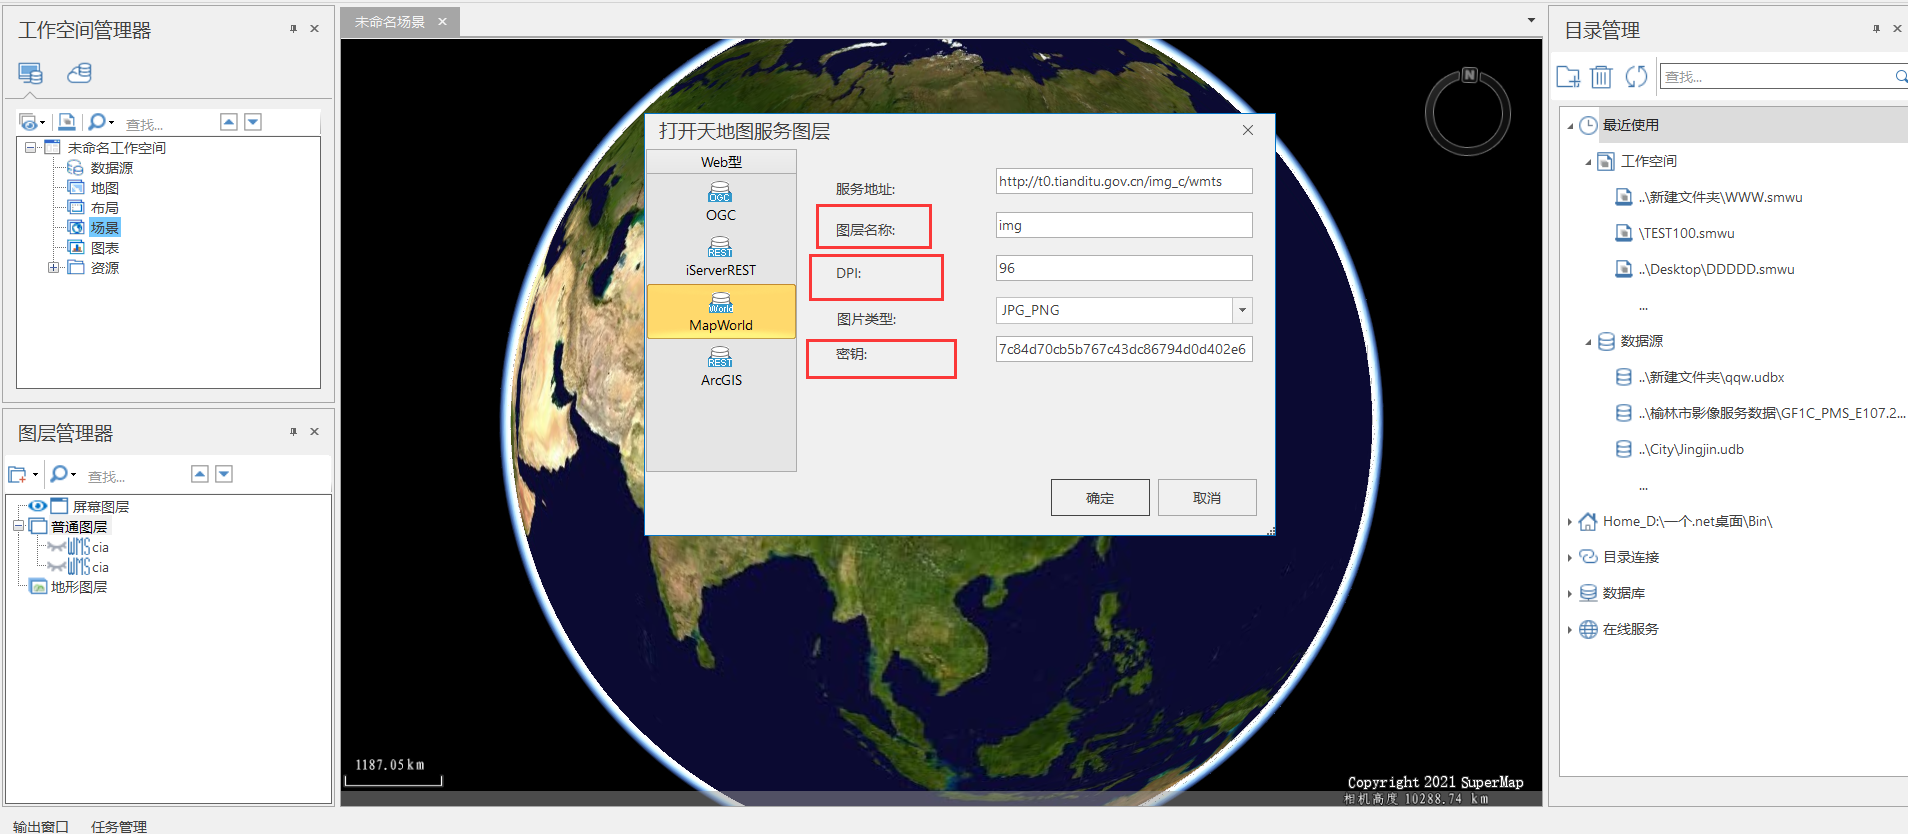Viewport: 1908px width, 834px height.
Task: Close the 未命名场景 scene tab
Action: [442, 21]
